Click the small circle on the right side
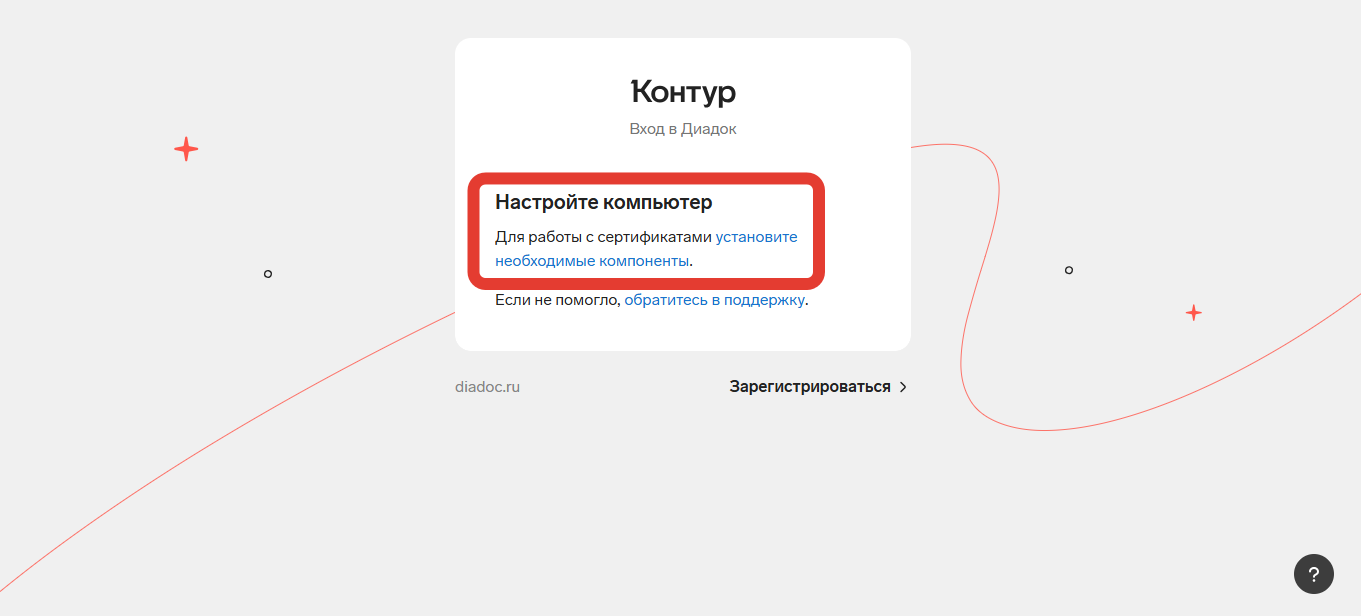The image size is (1361, 616). [x=1069, y=270]
